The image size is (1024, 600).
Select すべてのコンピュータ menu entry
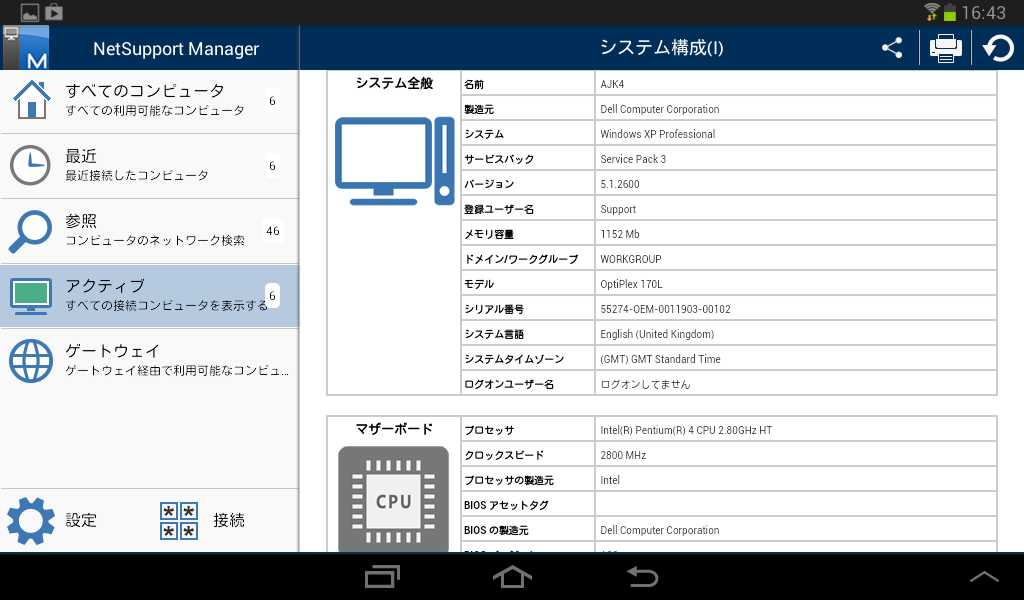[150, 101]
